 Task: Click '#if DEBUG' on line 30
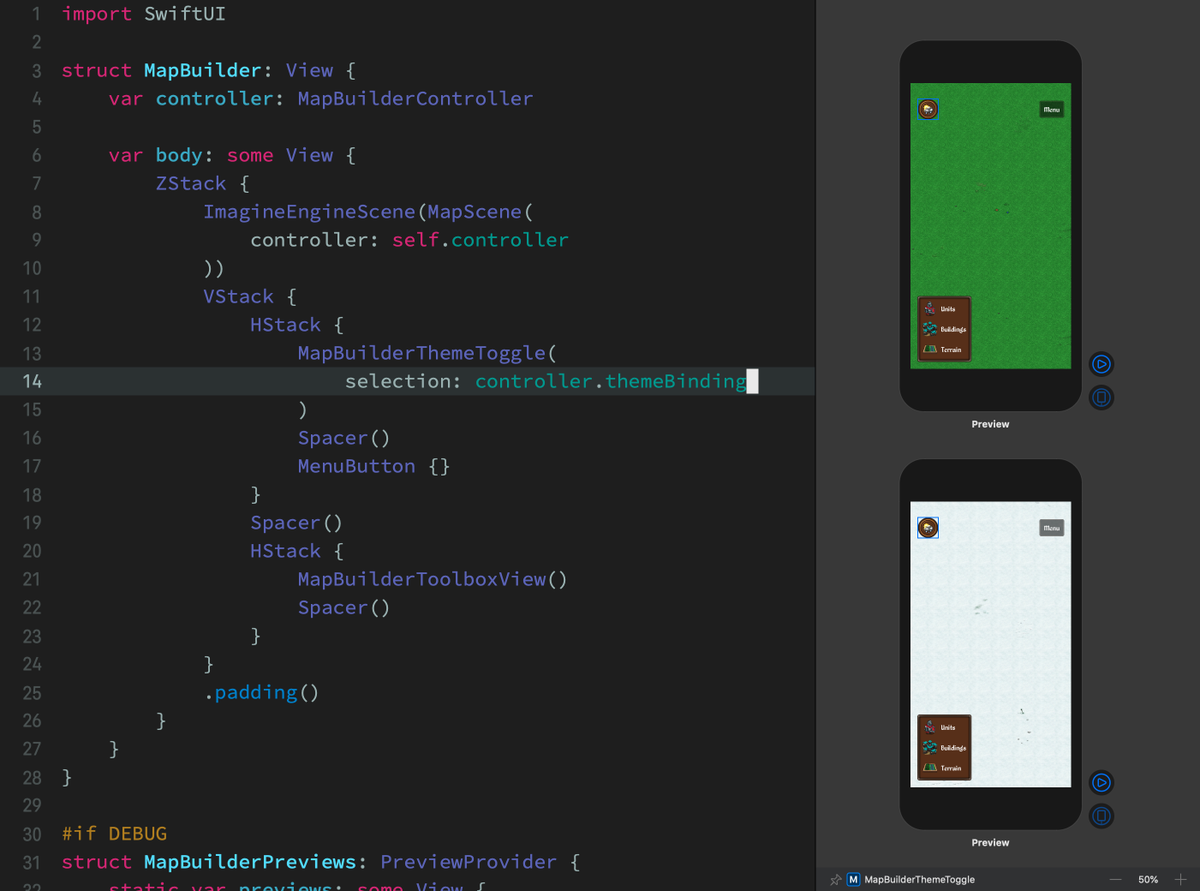114,834
